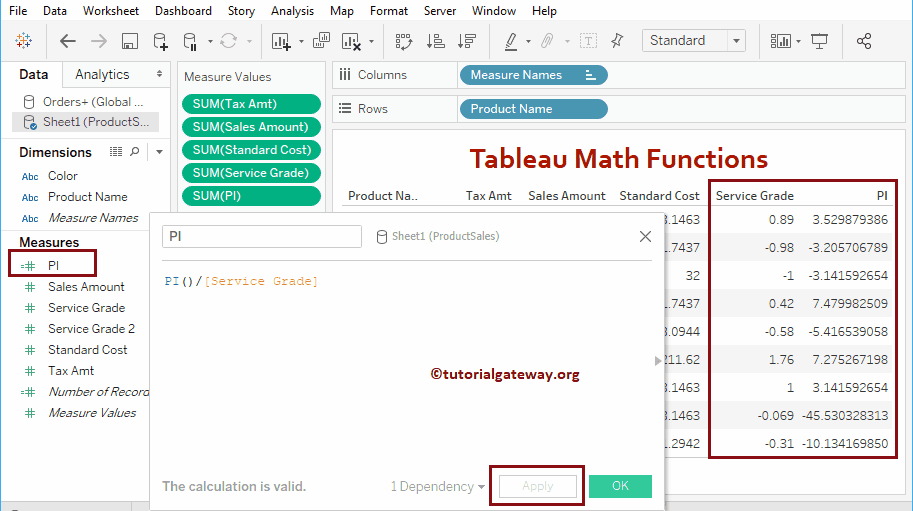Click the Duplicate sheet icon
The image size is (913, 511).
321,41
